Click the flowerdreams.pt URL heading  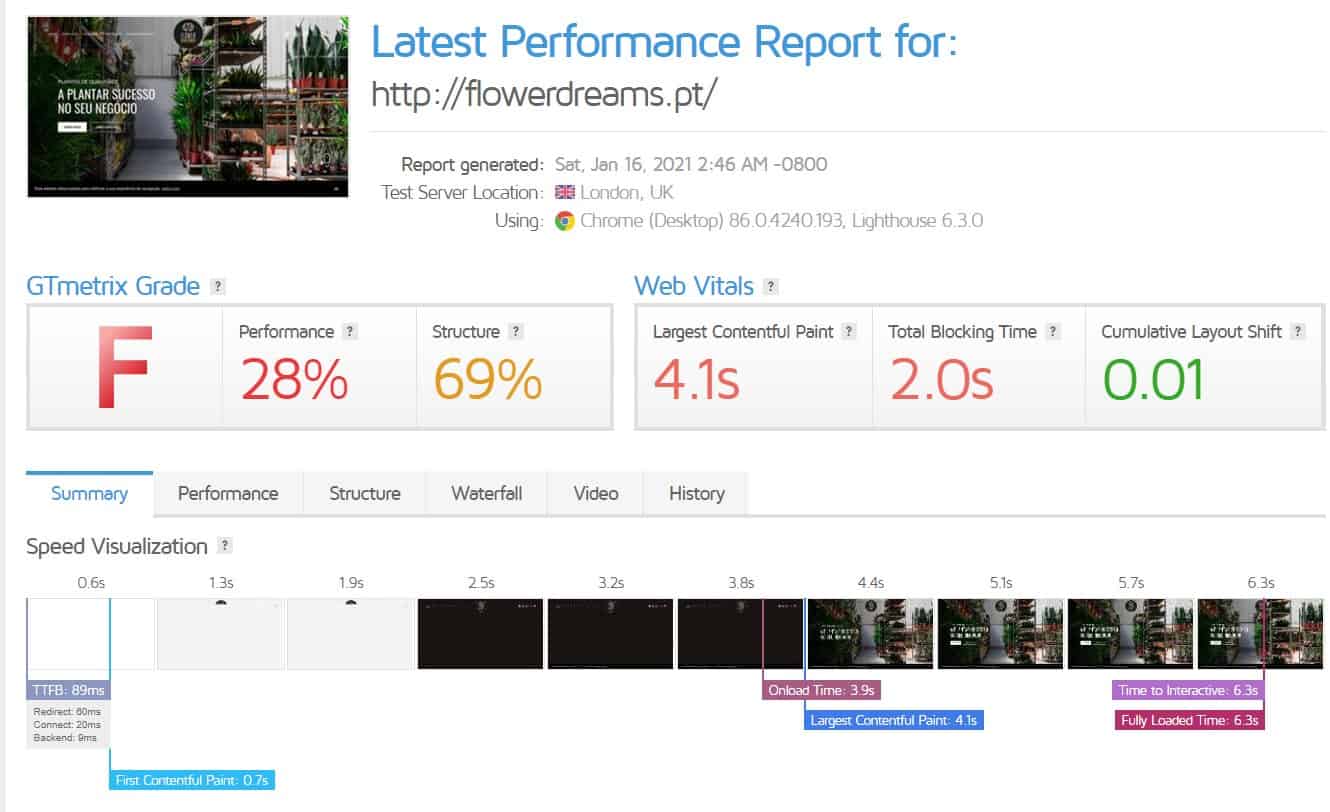pos(545,94)
